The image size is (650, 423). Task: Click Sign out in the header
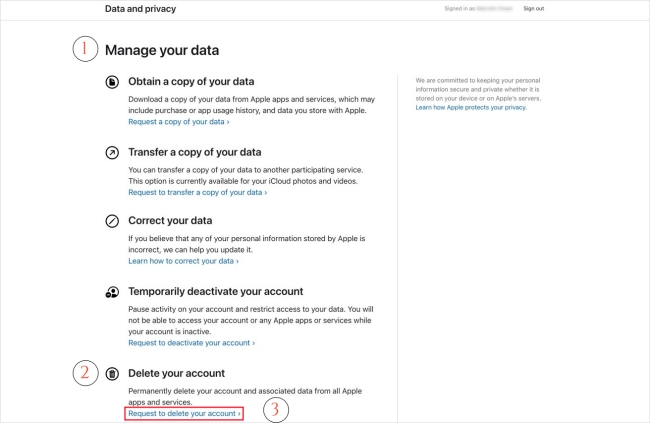pos(534,9)
